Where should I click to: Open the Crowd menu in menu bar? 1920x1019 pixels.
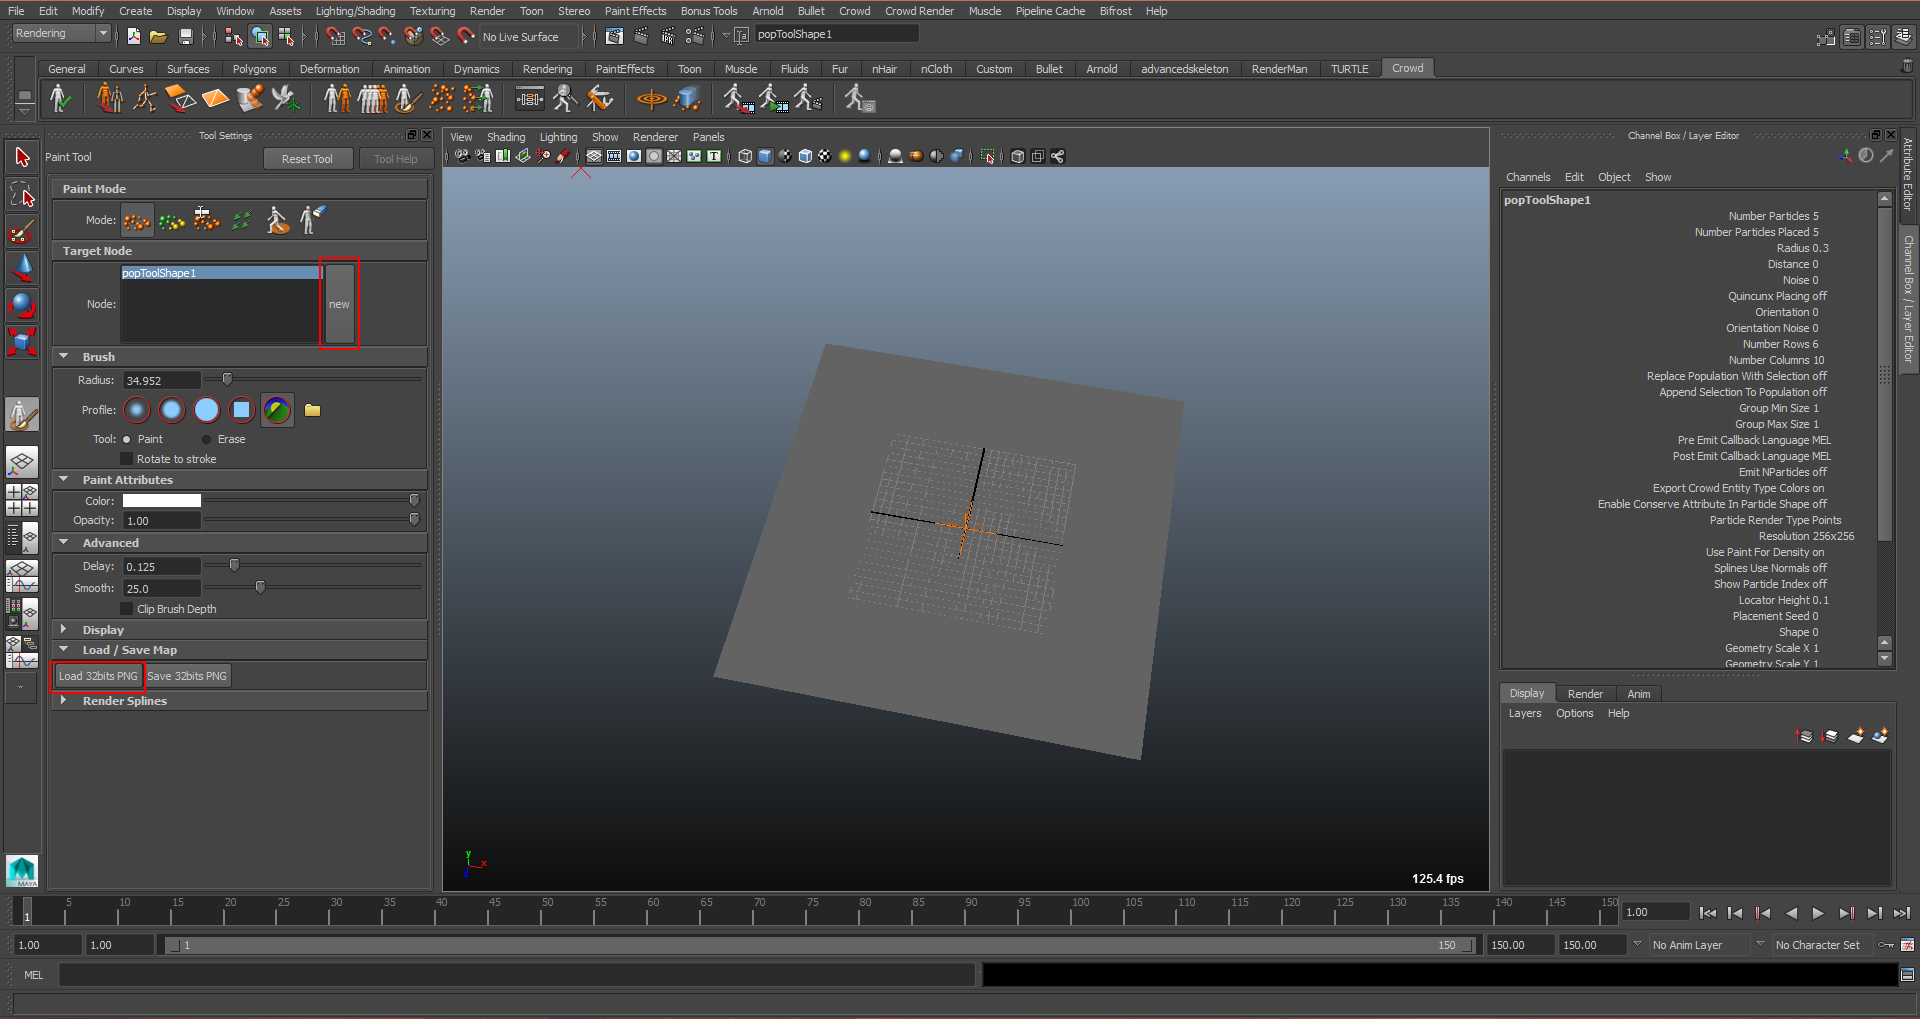(x=854, y=11)
